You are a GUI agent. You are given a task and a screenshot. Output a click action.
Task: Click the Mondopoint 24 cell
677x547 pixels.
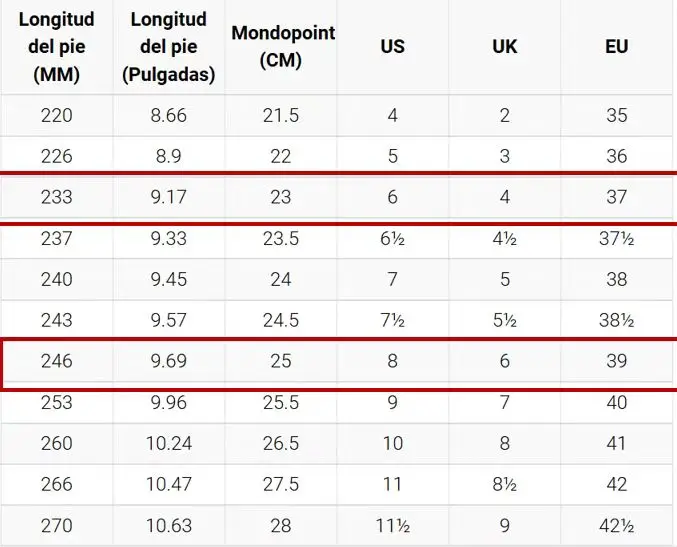pos(281,280)
